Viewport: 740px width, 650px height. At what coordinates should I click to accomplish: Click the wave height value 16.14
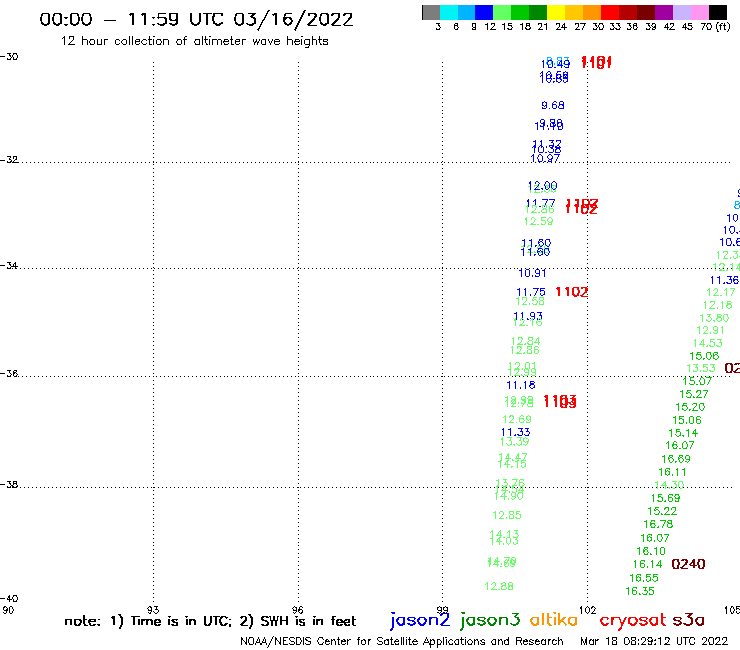[x=648, y=564]
